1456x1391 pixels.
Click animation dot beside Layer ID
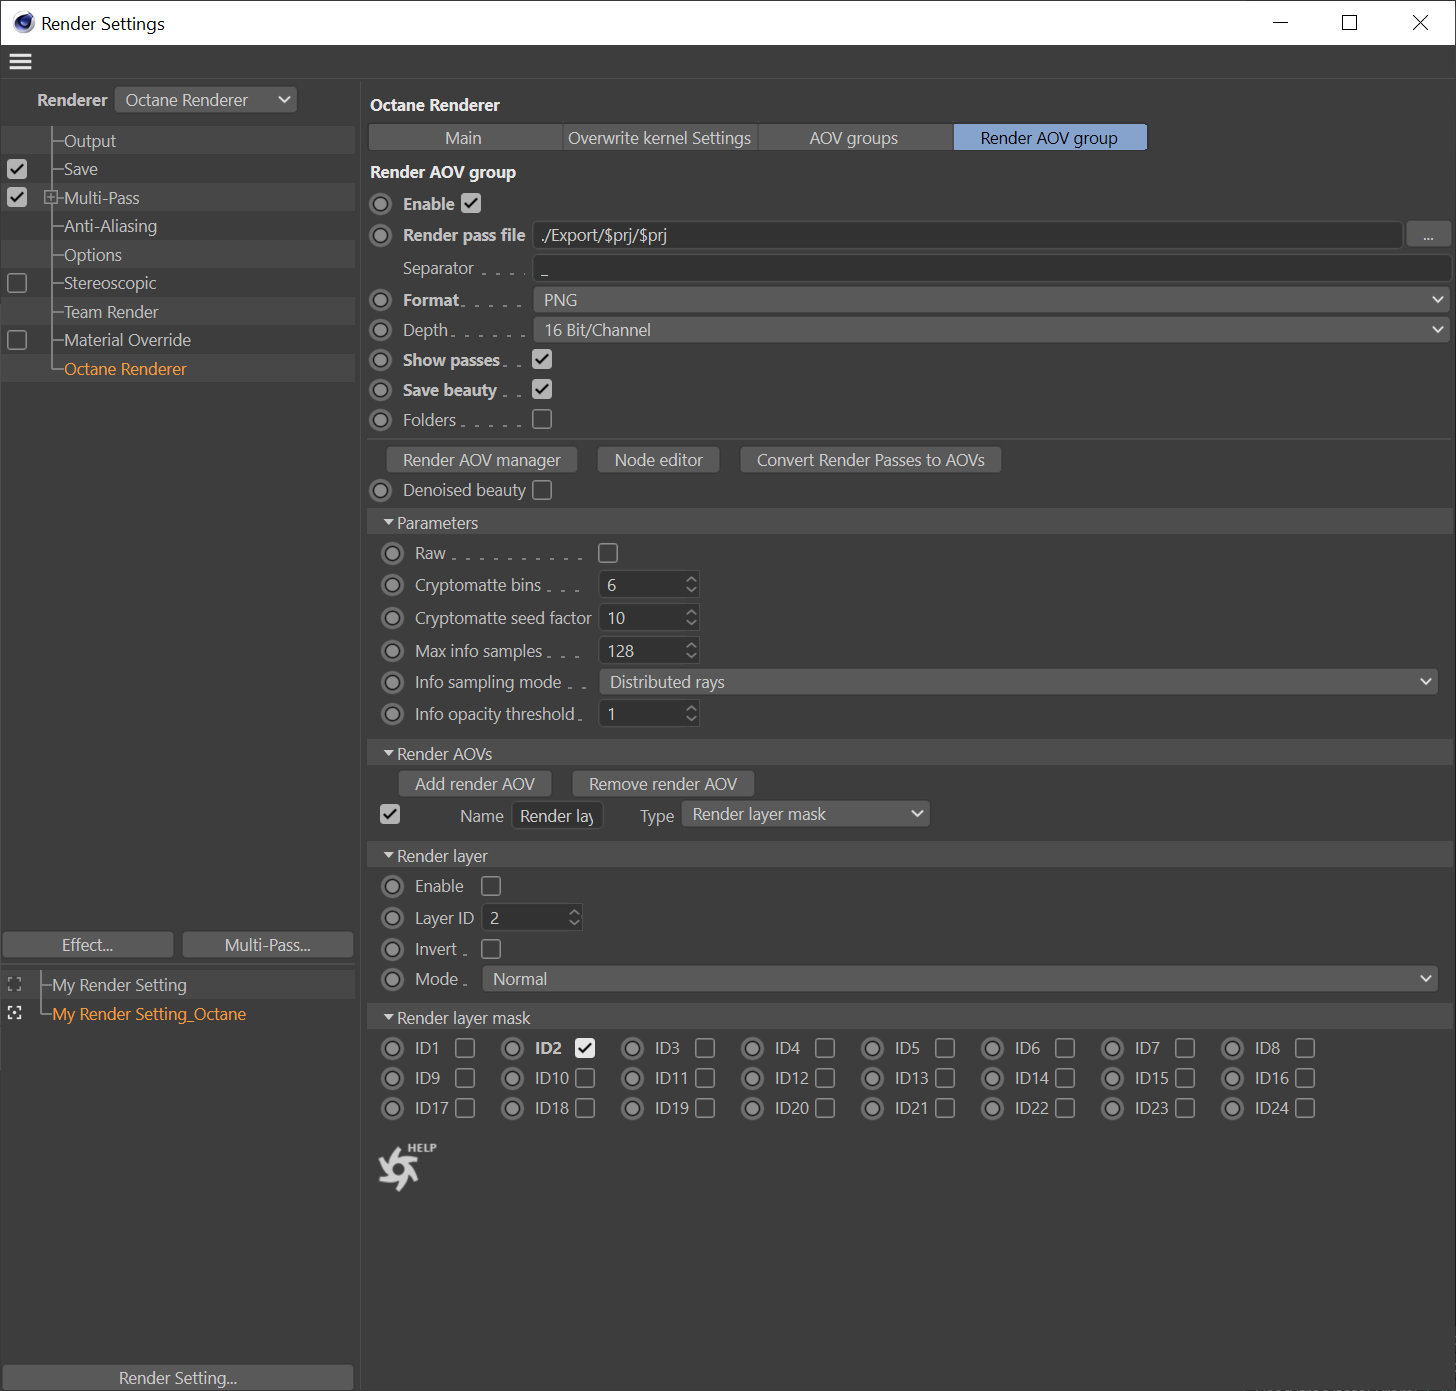coord(393,918)
